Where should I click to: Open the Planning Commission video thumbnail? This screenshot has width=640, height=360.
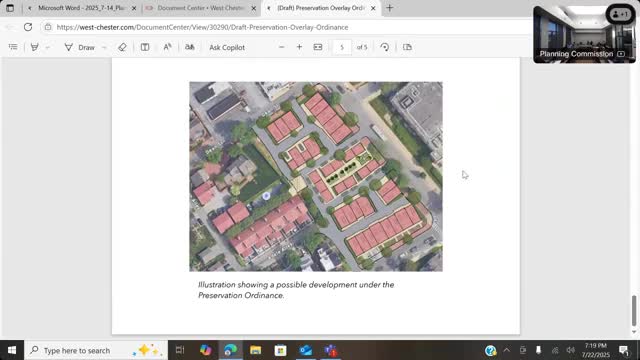(584, 35)
